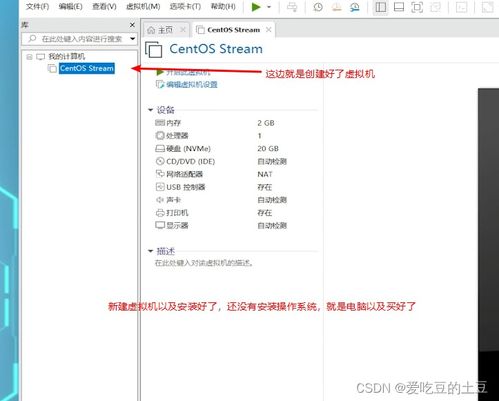Click the CD/DVD (IDE) disc icon
Viewport: 499px width, 401px height.
(160, 161)
